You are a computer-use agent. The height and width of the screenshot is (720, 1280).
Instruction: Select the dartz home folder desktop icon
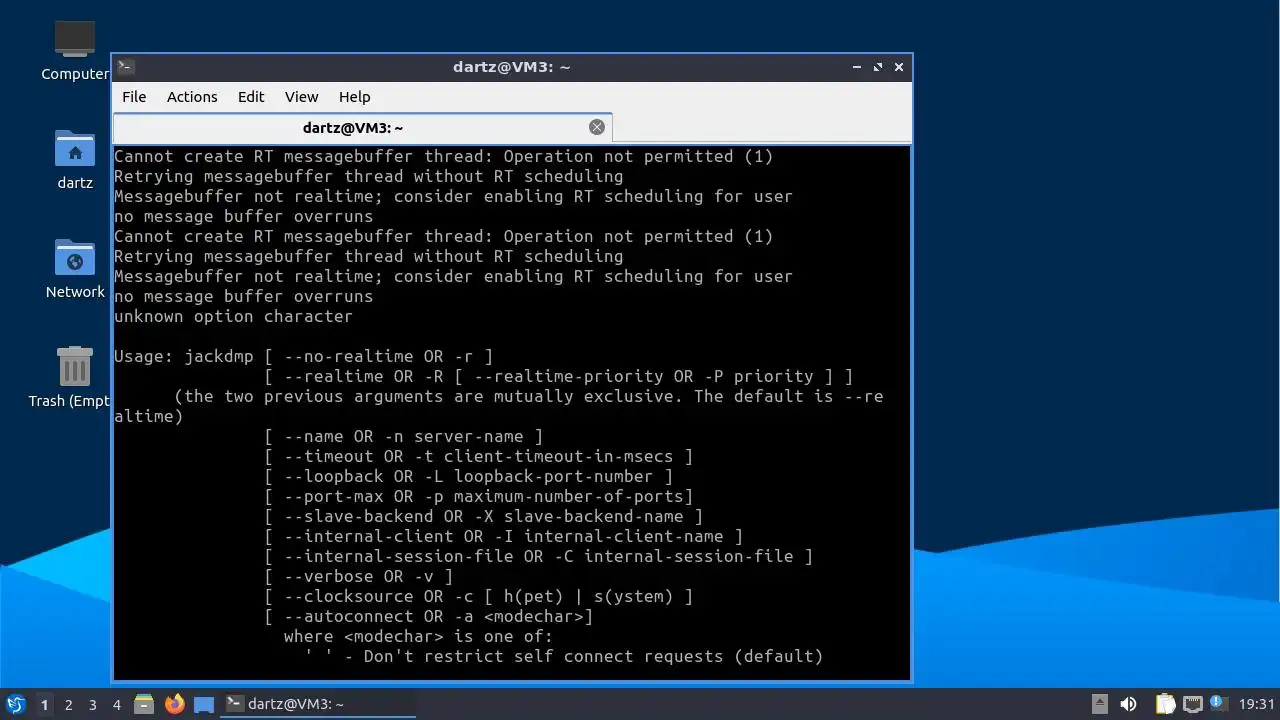pyautogui.click(x=75, y=160)
